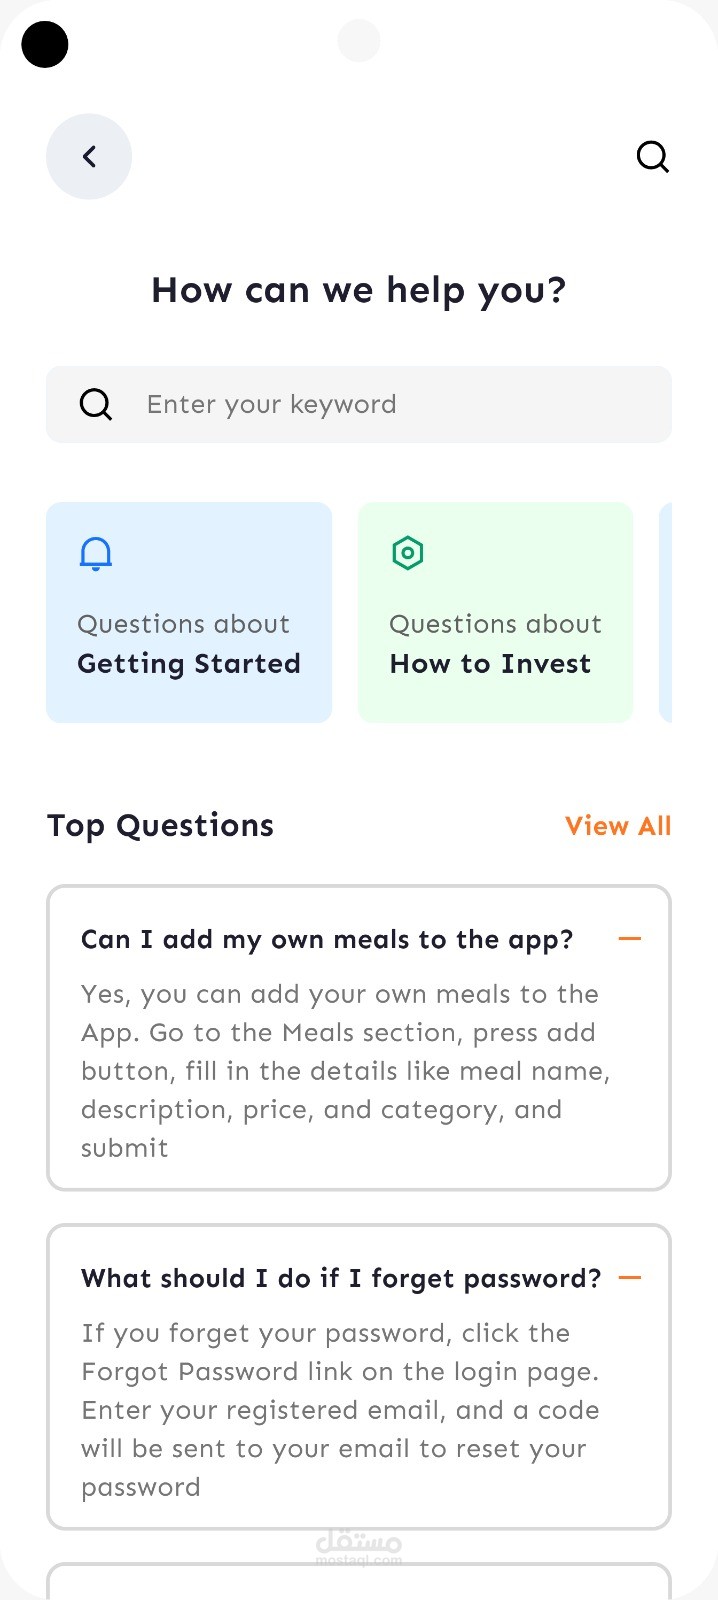
Task: Click the hexagon icon on How to Invest card
Action: pyautogui.click(x=408, y=553)
